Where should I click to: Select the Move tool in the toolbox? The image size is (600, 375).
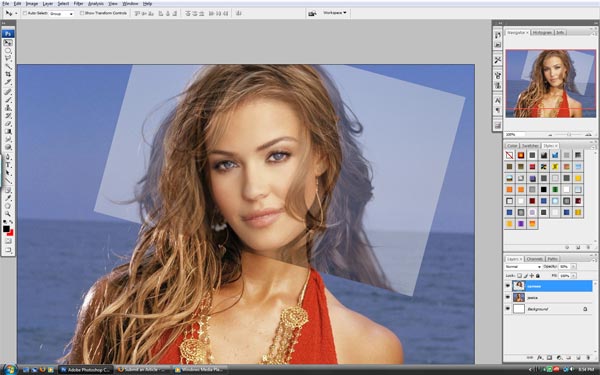[x=8, y=43]
